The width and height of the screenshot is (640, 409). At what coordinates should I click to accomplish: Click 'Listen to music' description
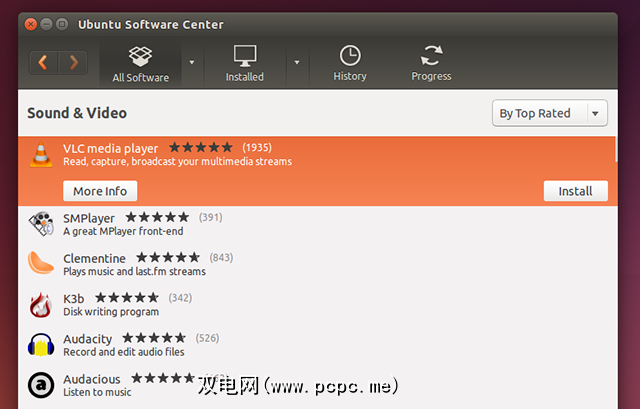(97, 392)
